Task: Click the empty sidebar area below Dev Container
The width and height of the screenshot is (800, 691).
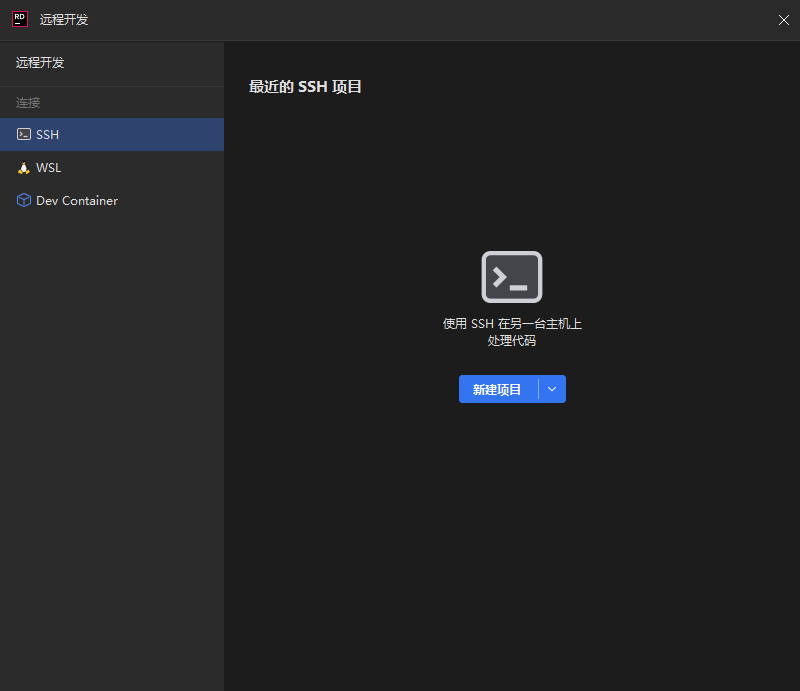Action: [x=112, y=450]
